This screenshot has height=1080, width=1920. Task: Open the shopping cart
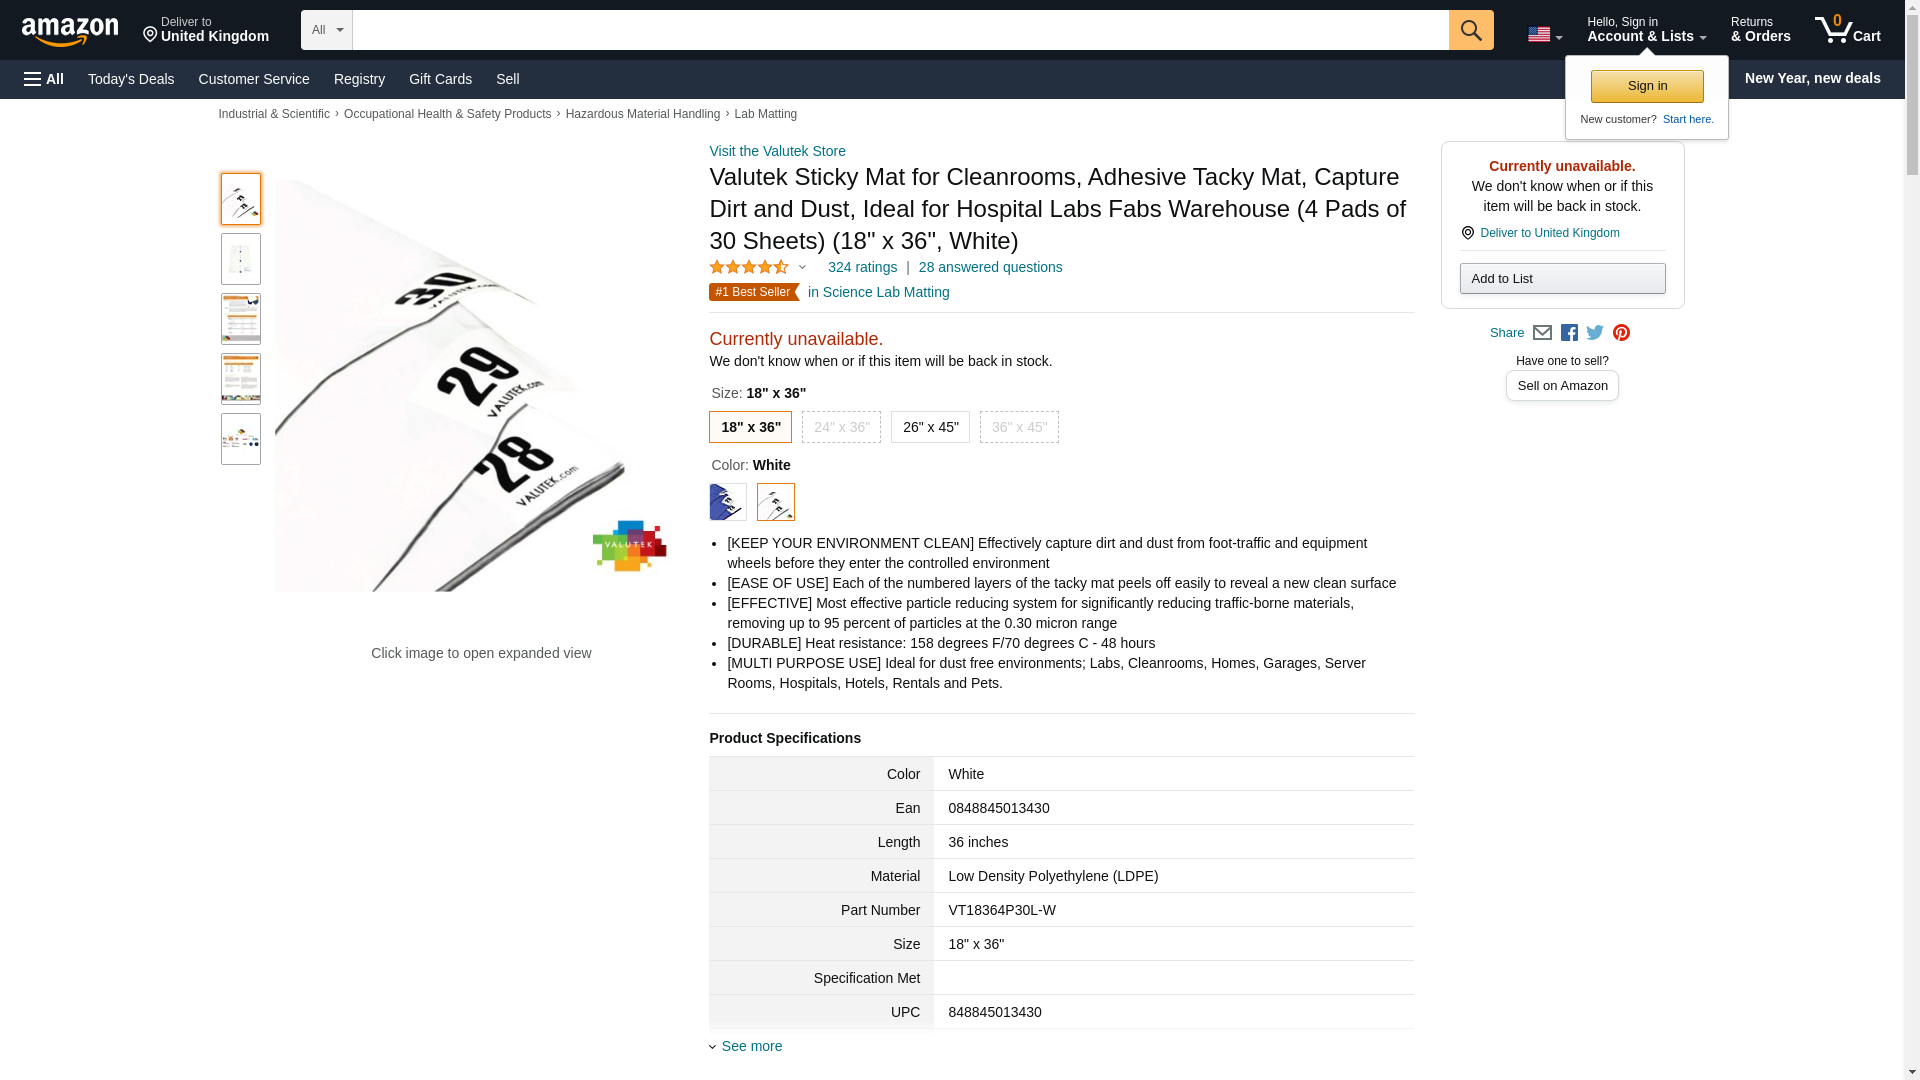coord(1847,30)
